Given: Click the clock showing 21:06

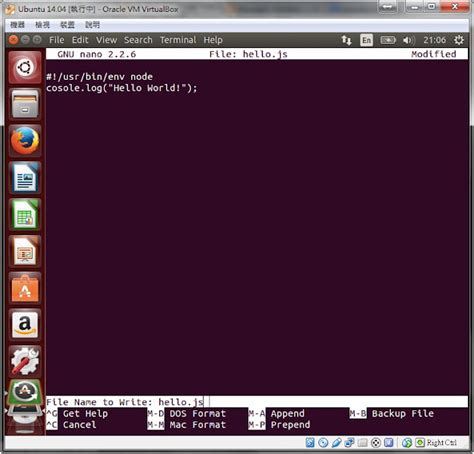Looking at the screenshot, I should tap(434, 40).
